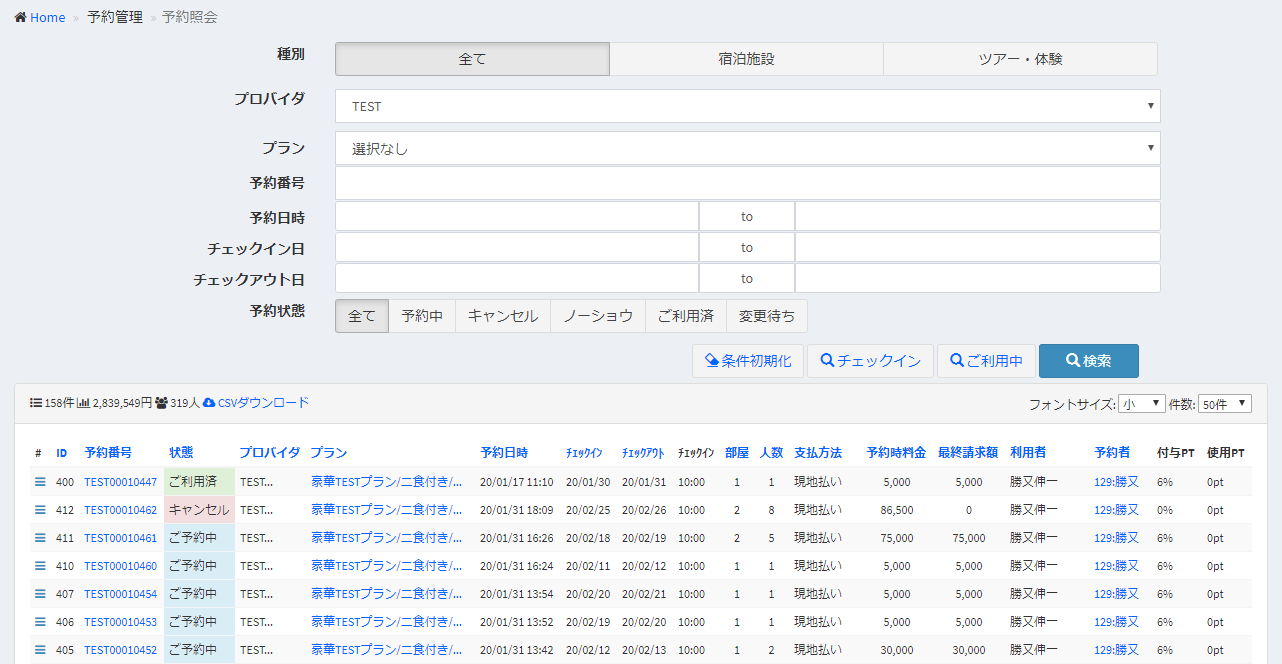Open reservation link TEST00010447
Viewport: 1282px width, 664px height.
click(121, 482)
